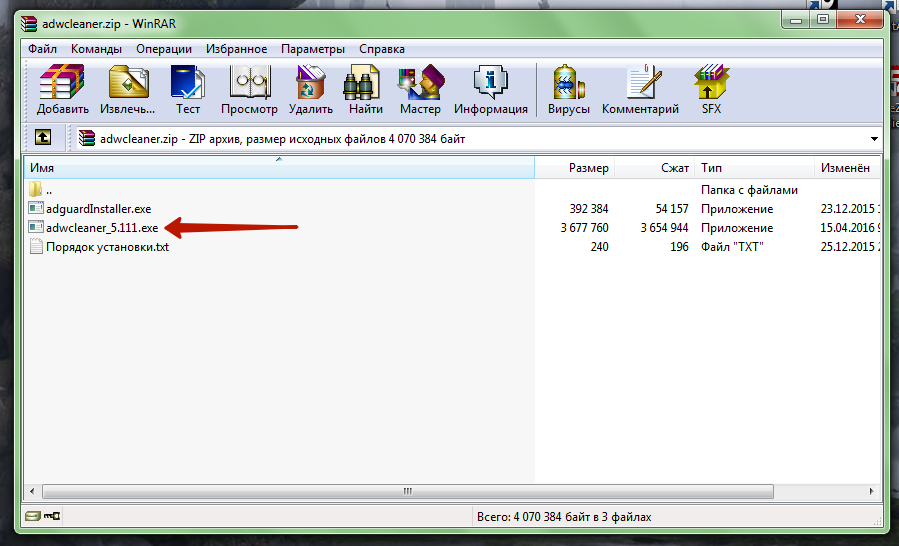Image resolution: width=899 pixels, height=546 pixels.
Task: Click the 54 157 packed size value
Action: 672,209
